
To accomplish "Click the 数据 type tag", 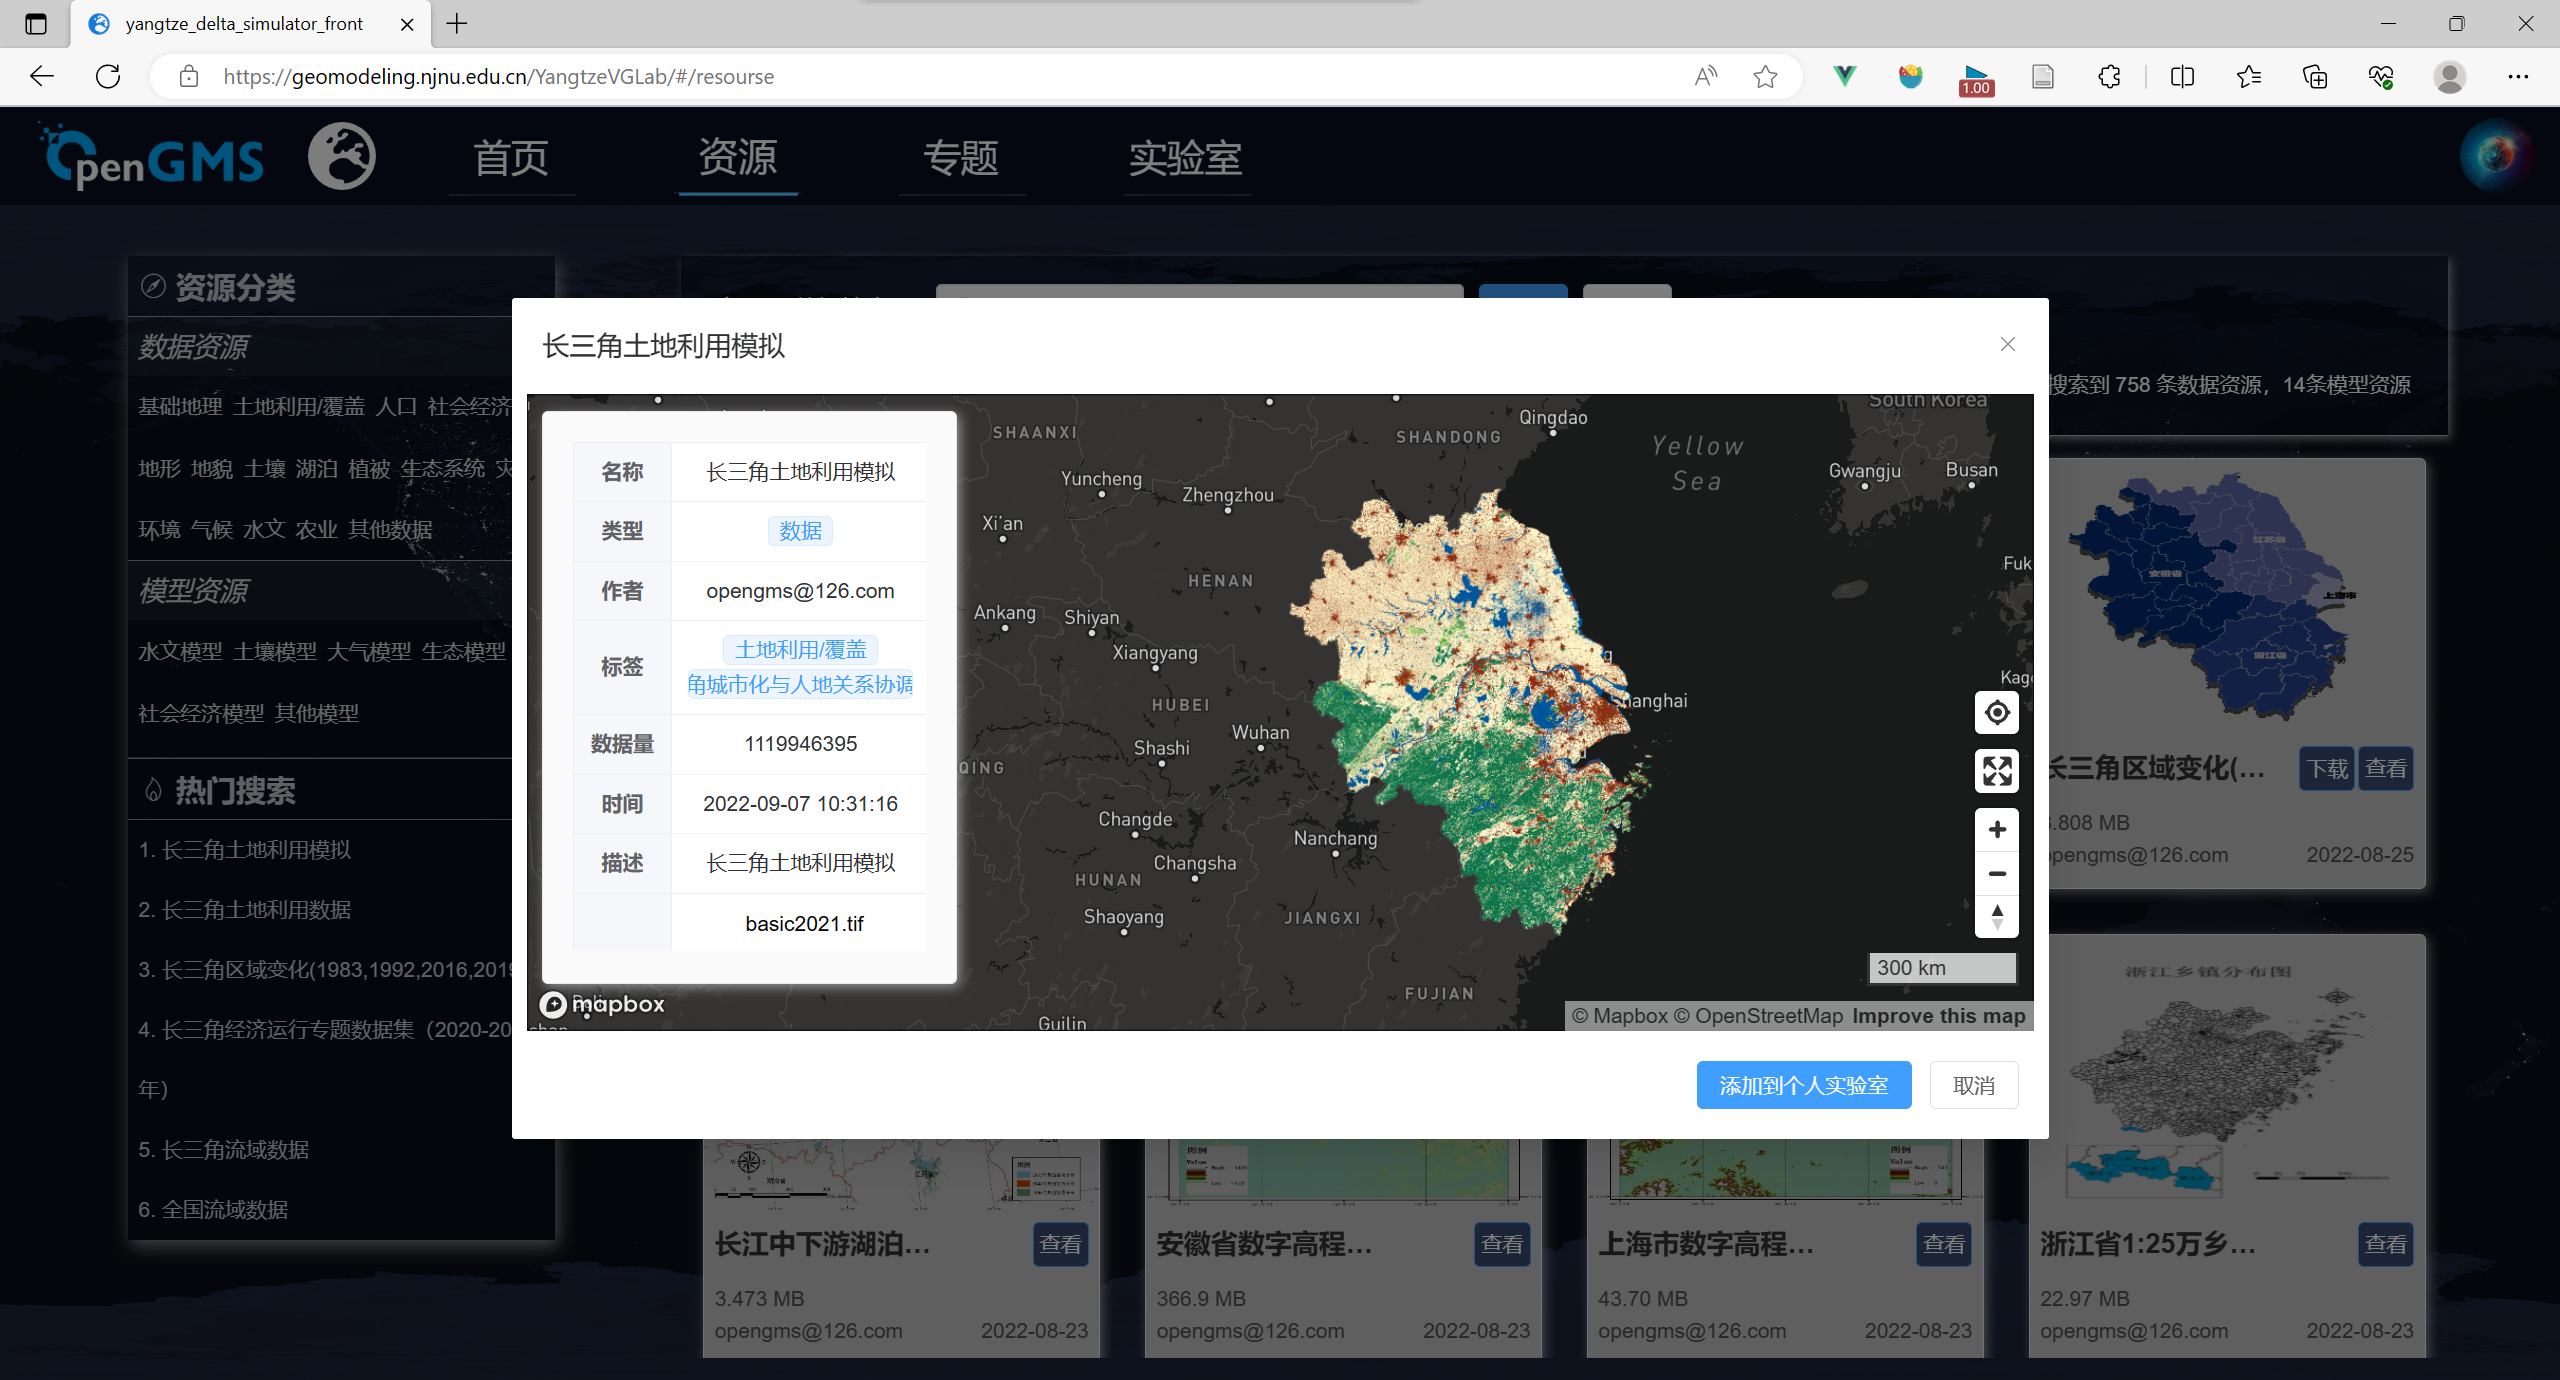I will pyautogui.click(x=800, y=531).
